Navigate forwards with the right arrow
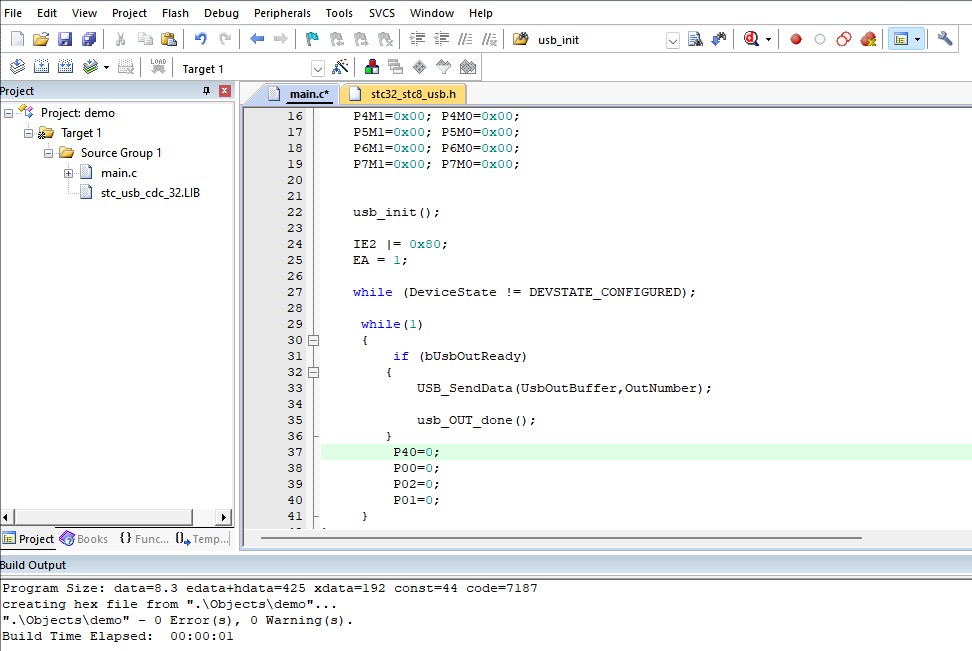This screenshot has height=651, width=972. [x=280, y=39]
